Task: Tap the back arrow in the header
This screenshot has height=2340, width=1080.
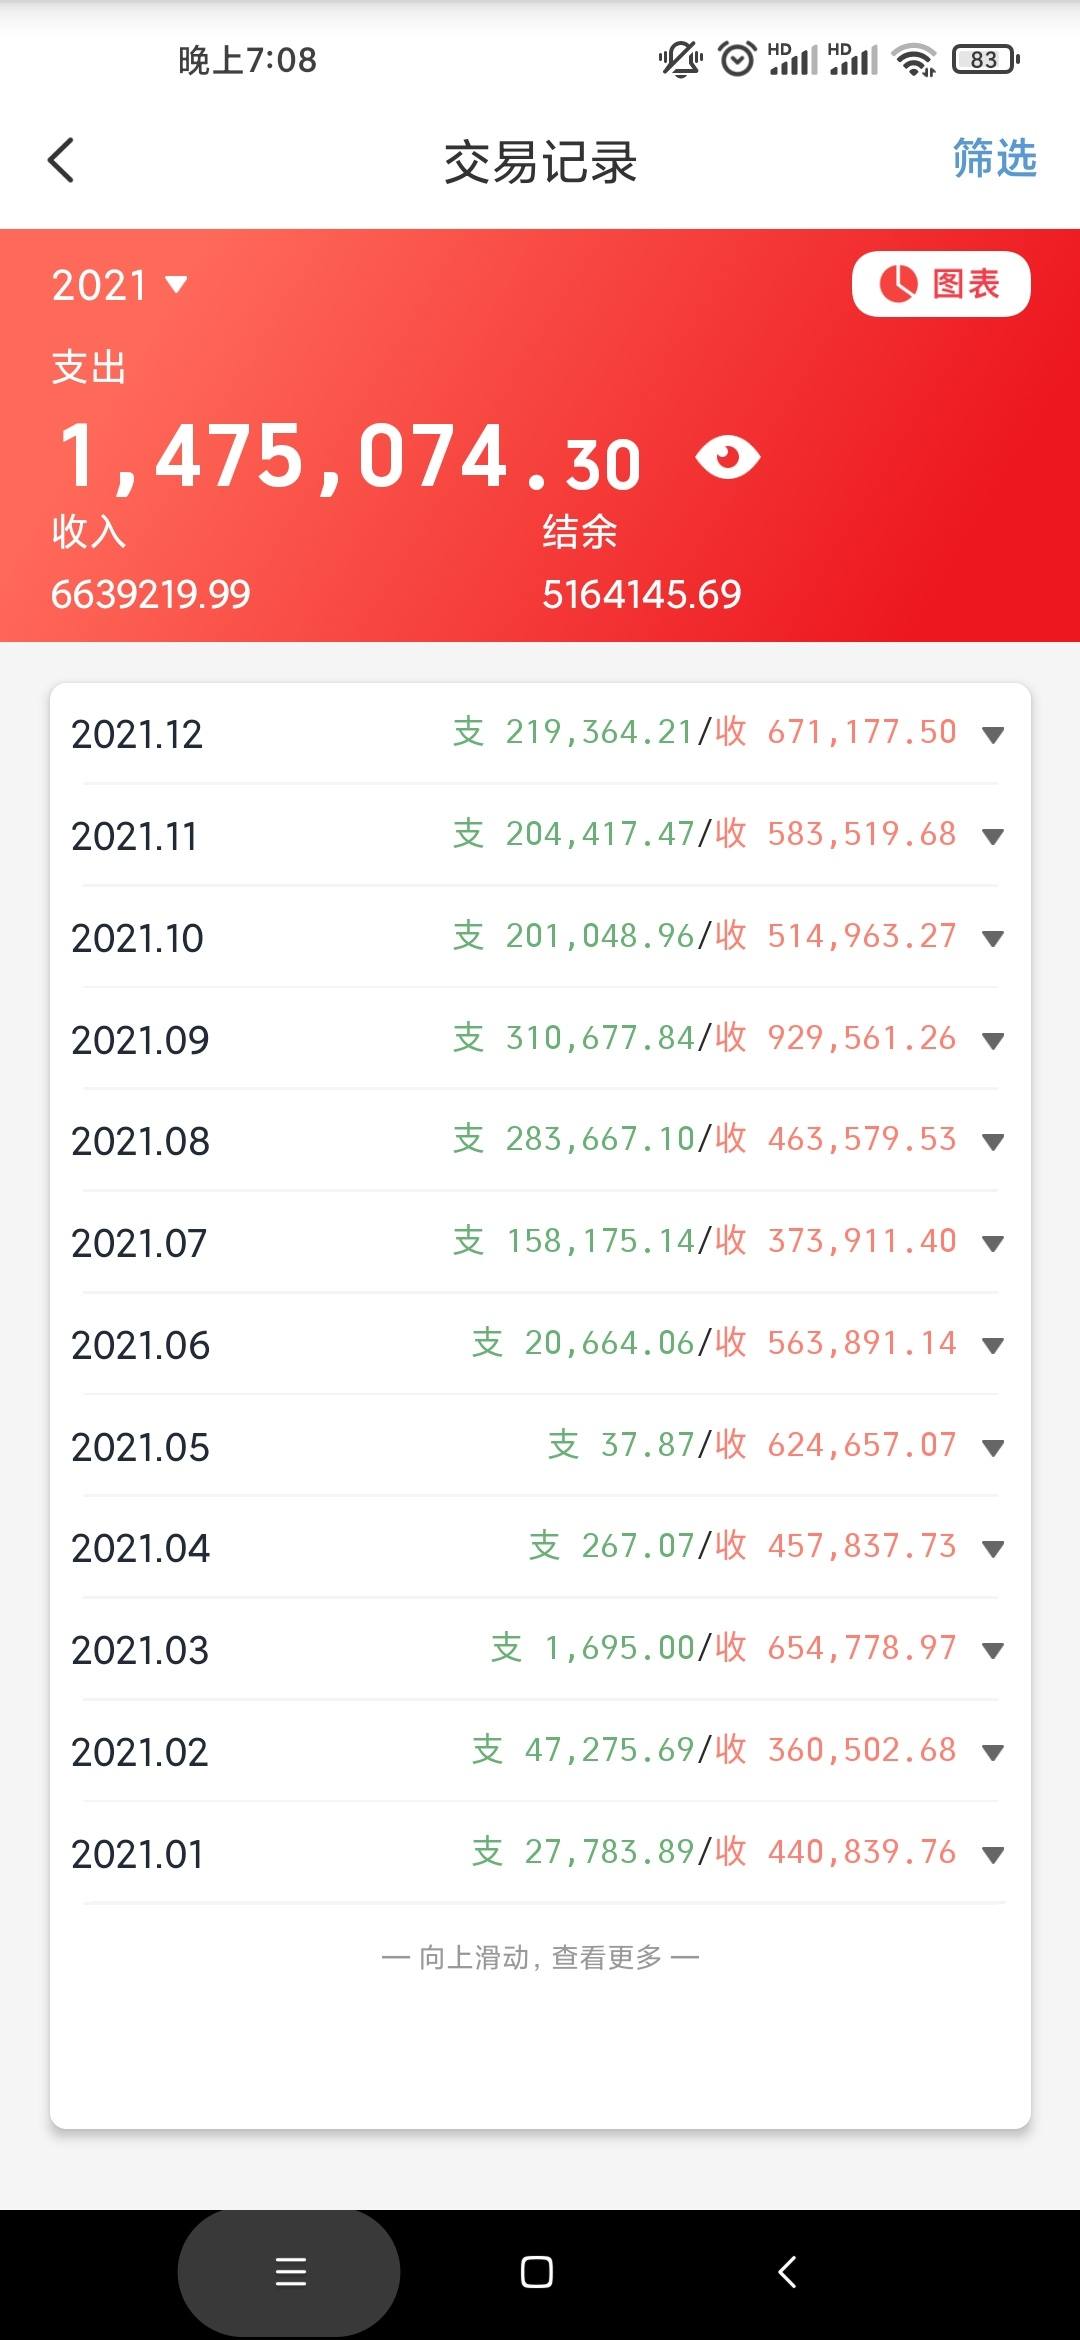Action: pos(61,160)
